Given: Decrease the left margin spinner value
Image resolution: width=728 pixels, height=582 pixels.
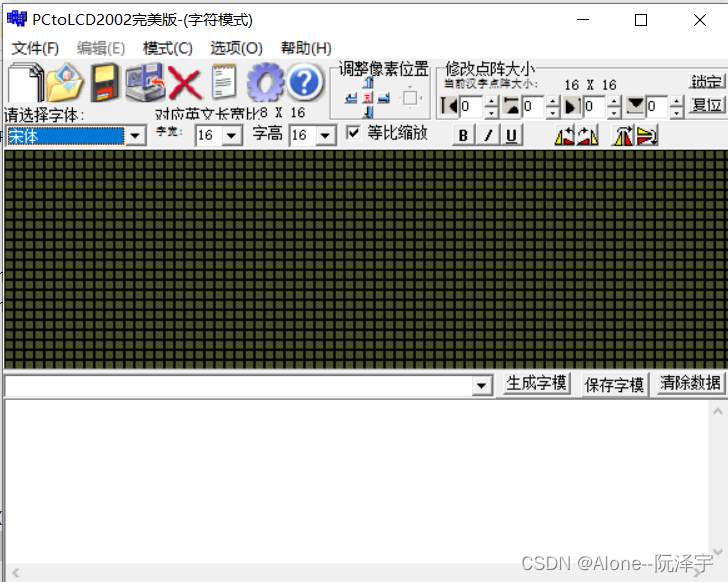Looking at the screenshot, I should 491,112.
